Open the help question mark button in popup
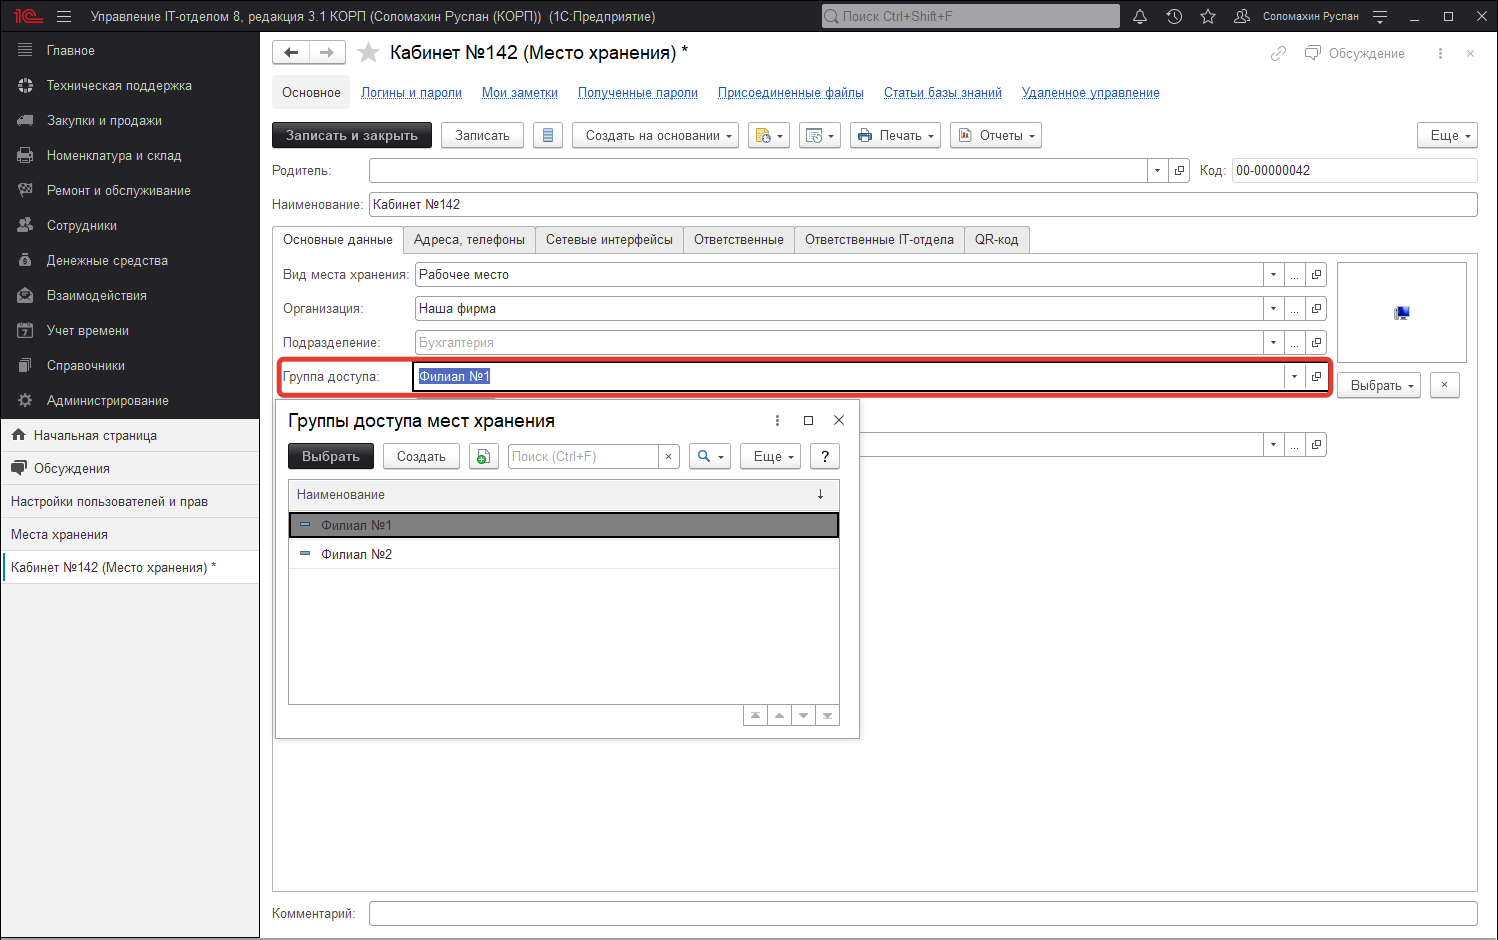 (x=825, y=457)
